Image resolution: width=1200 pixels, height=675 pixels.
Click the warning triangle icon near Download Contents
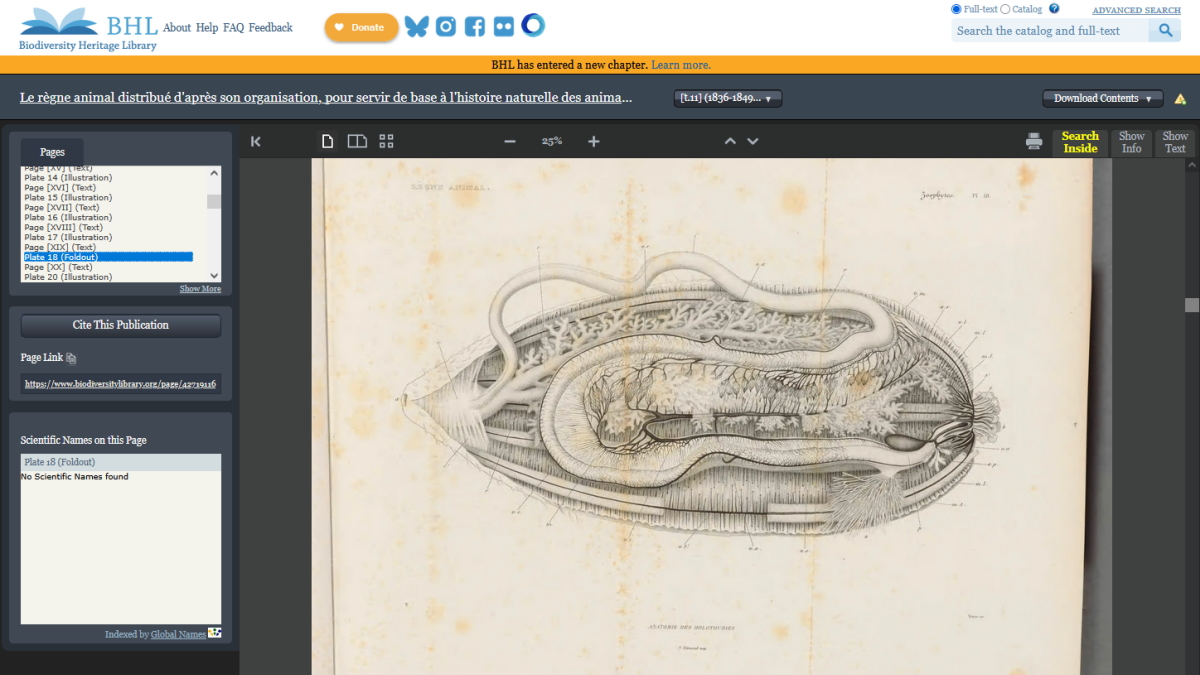tap(1180, 99)
